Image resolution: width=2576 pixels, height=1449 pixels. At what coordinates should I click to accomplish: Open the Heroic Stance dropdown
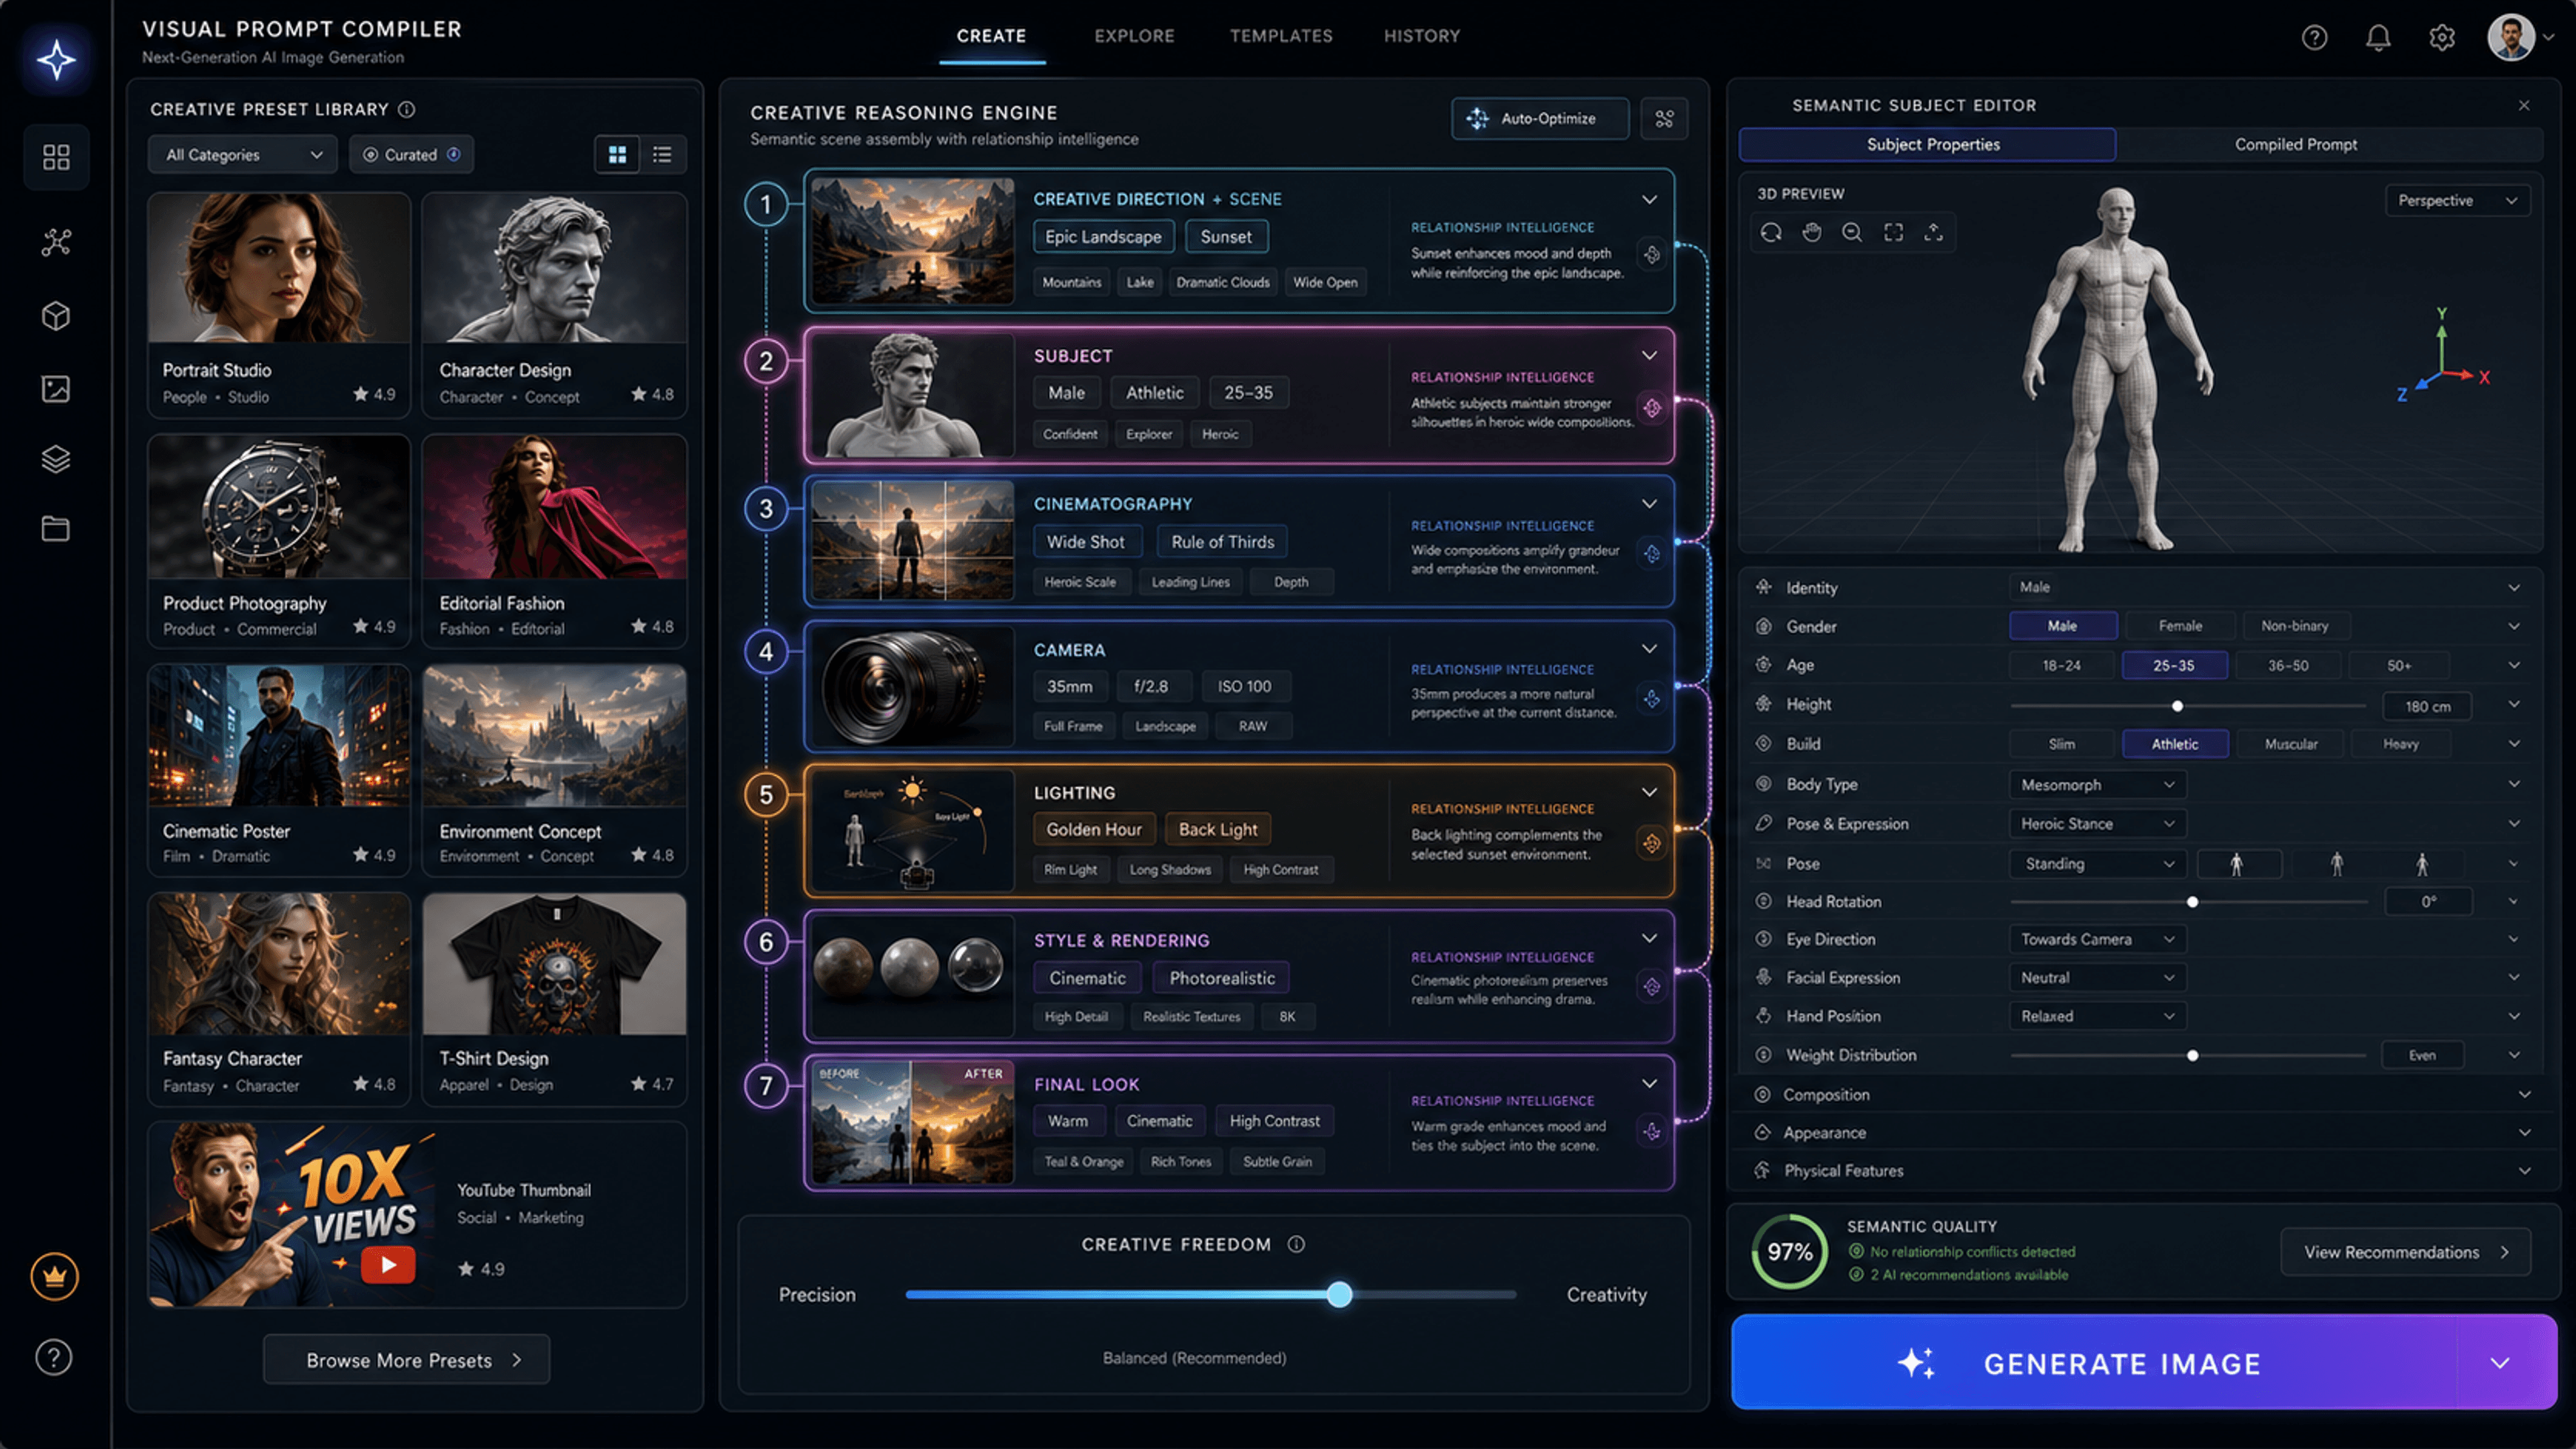point(2097,824)
